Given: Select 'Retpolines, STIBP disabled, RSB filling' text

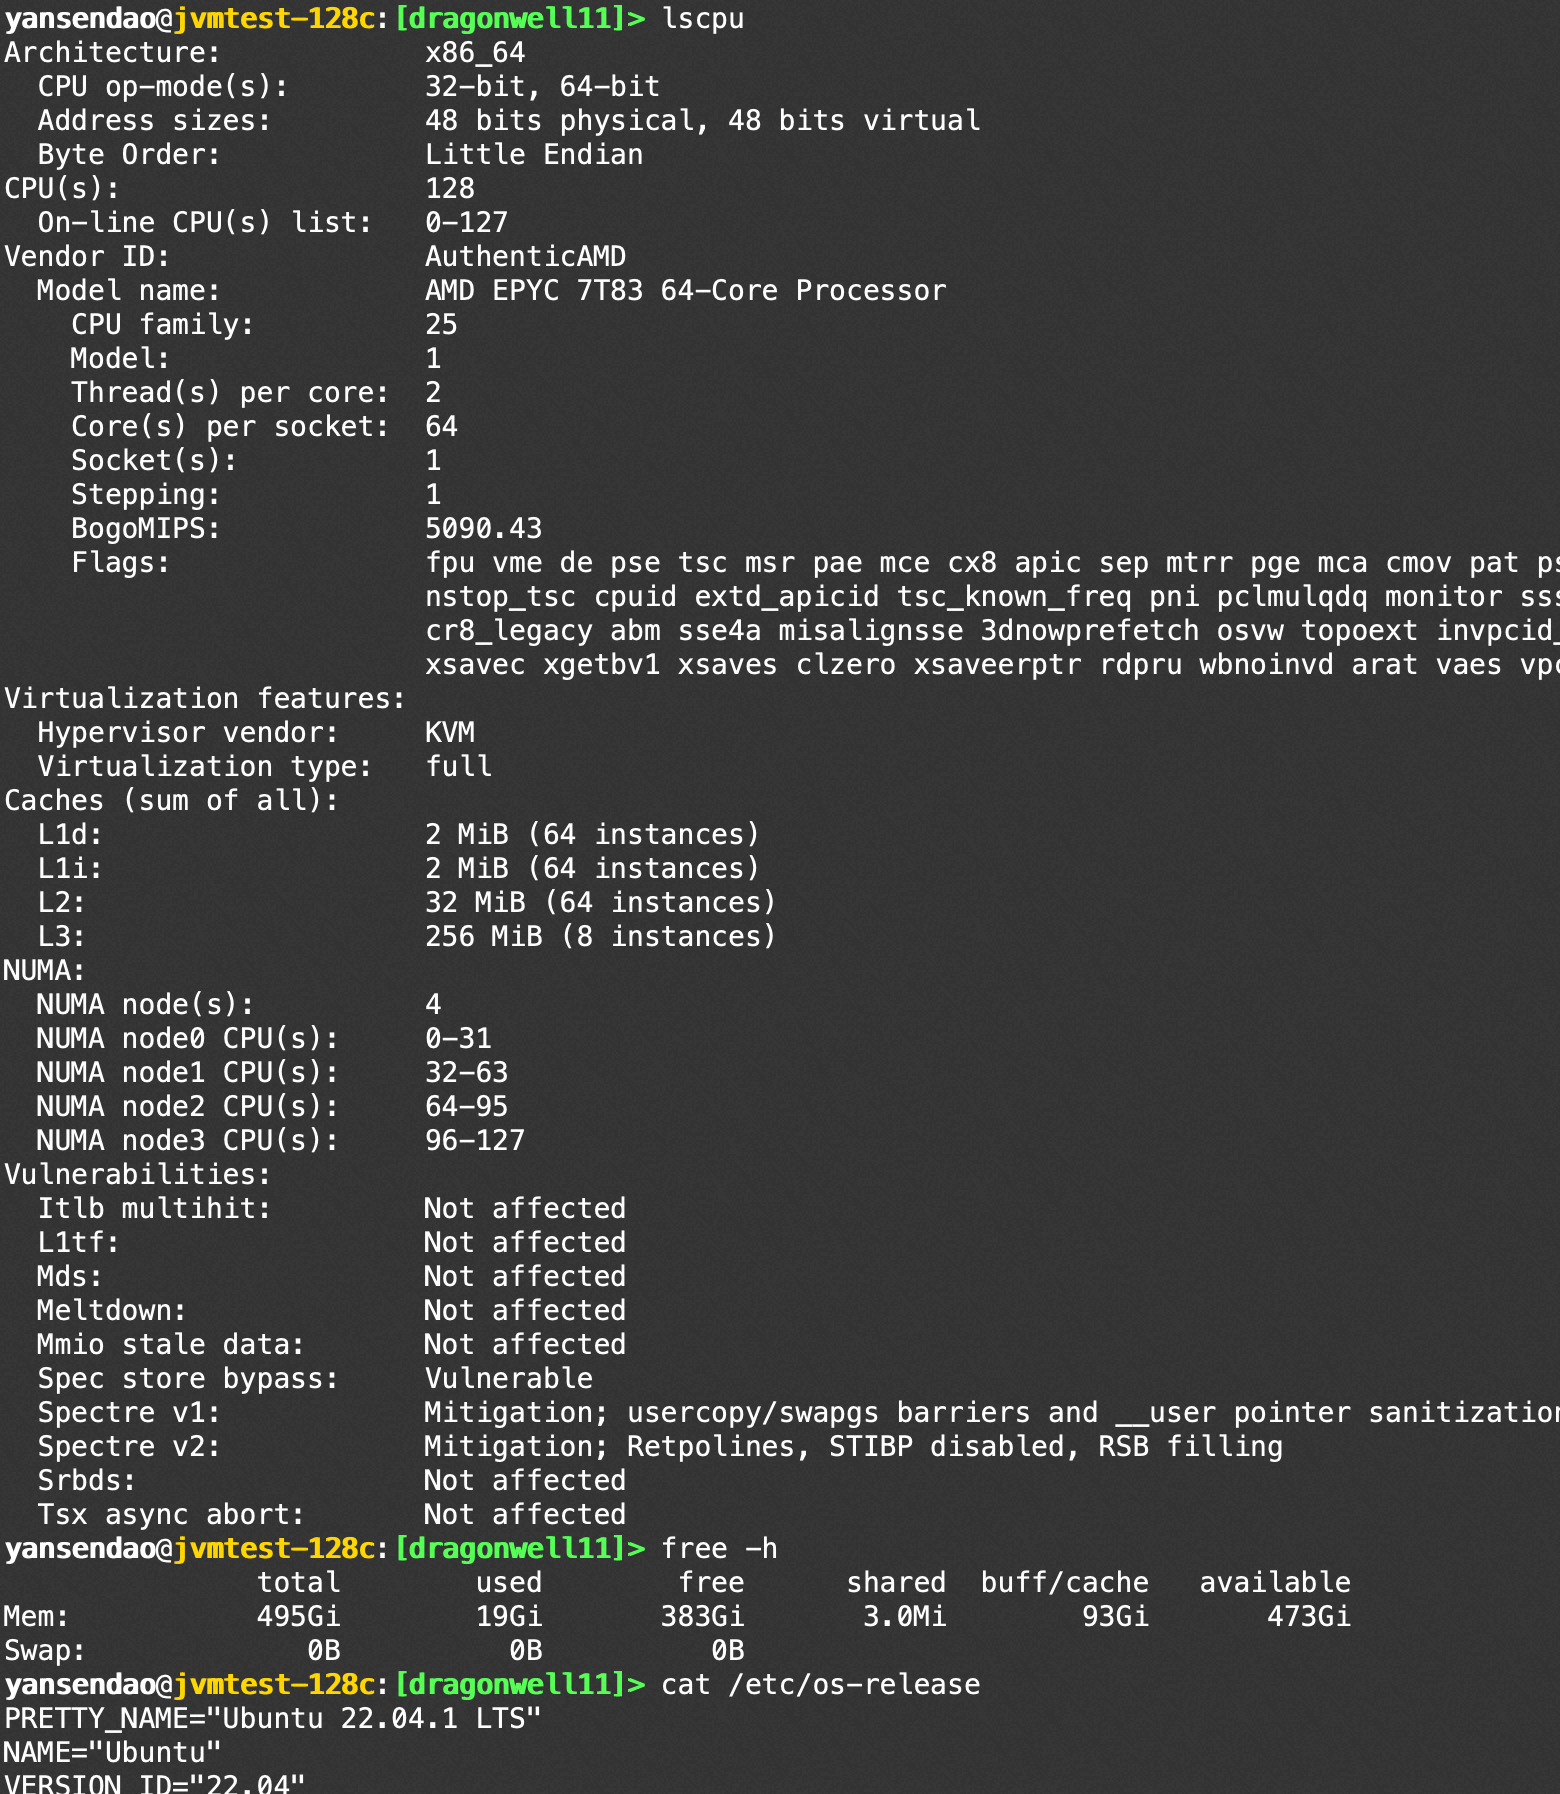Looking at the screenshot, I should (x=955, y=1447).
